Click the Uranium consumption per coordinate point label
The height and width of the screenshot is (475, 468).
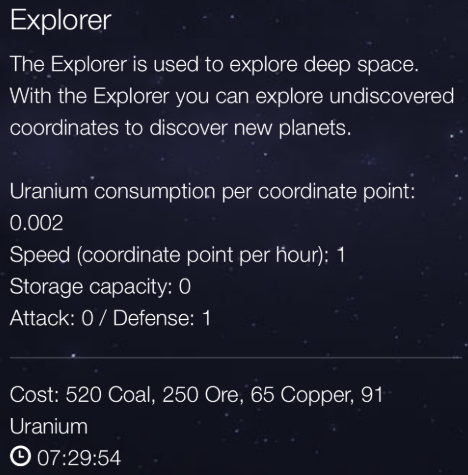click(212, 192)
